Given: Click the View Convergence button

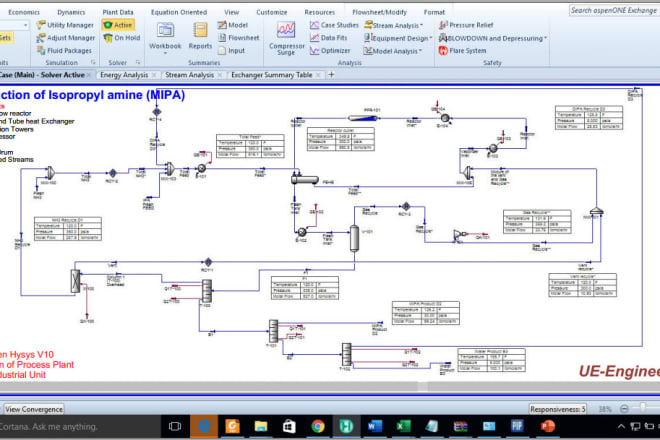Looking at the screenshot, I should pos(34,409).
